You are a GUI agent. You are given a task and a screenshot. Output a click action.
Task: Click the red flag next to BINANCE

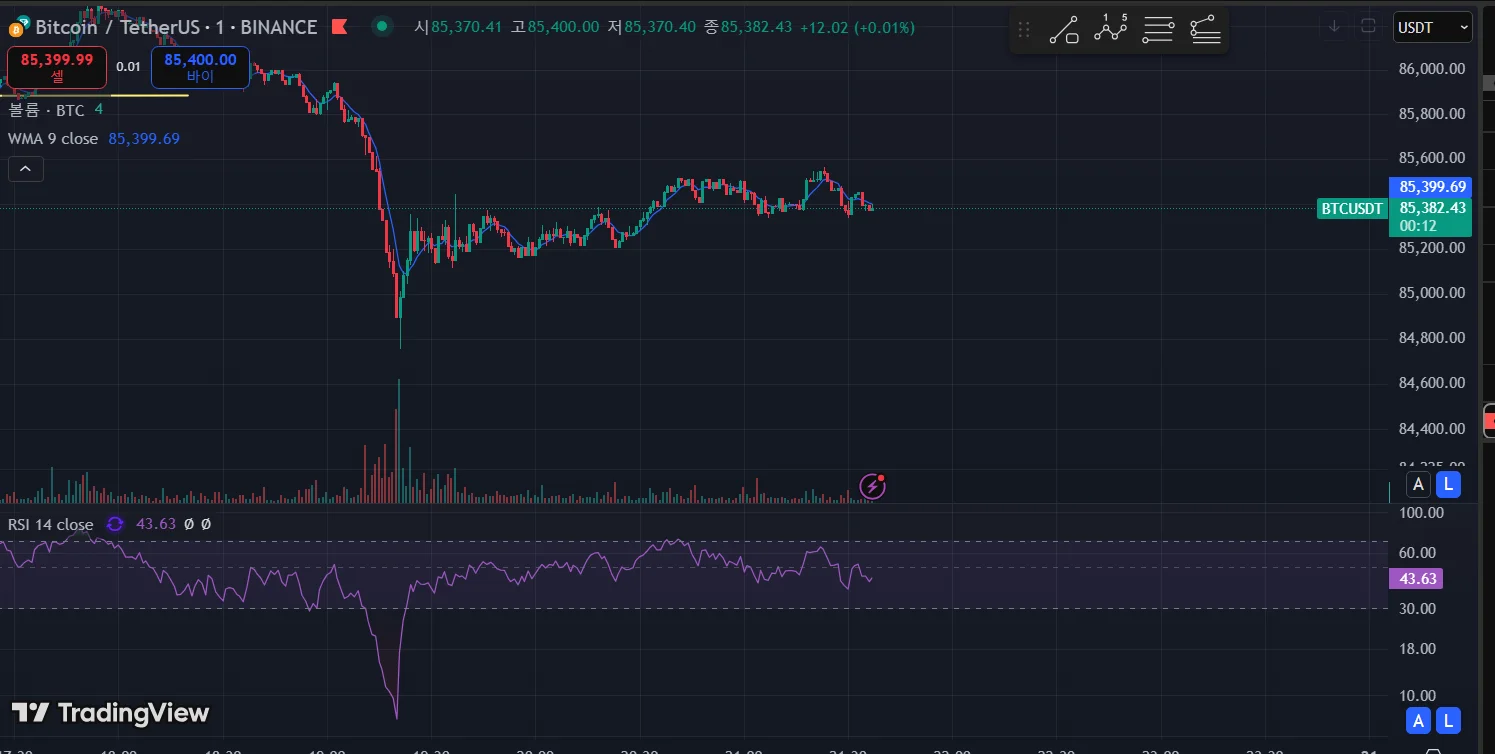(340, 27)
